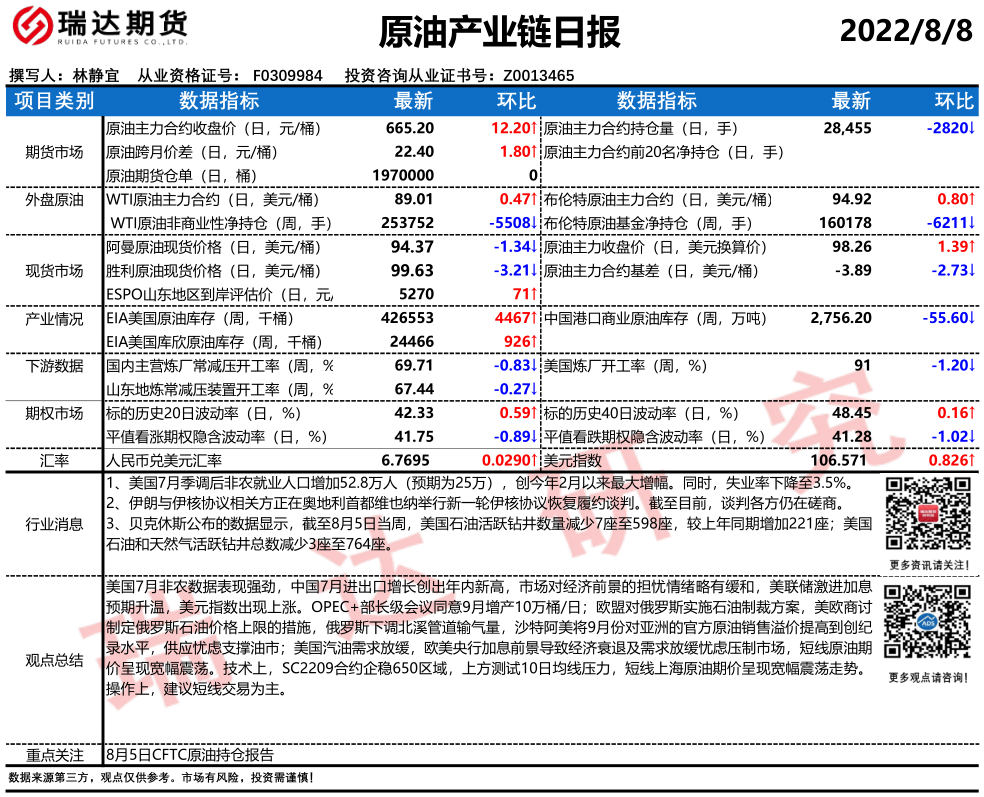984x797 pixels.
Task: Select the 期货市场 category cell
Action: point(55,152)
